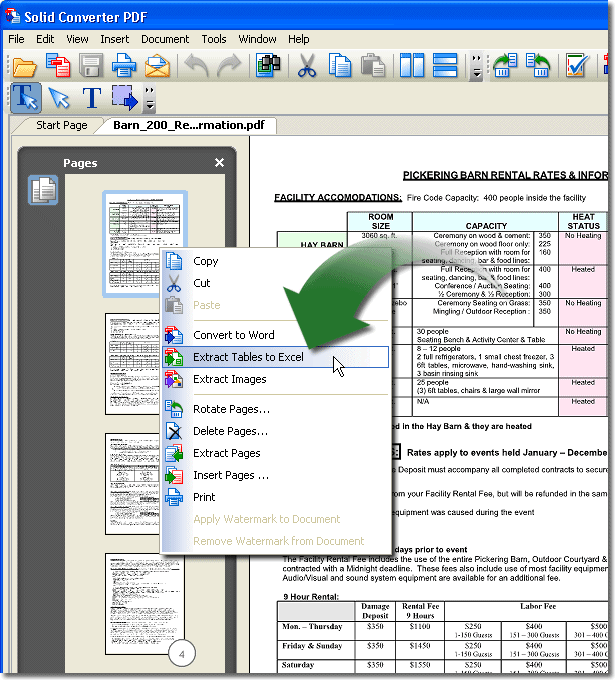616x681 pixels.
Task: Click the Pages panel thumbnail view icon
Action: (43, 190)
